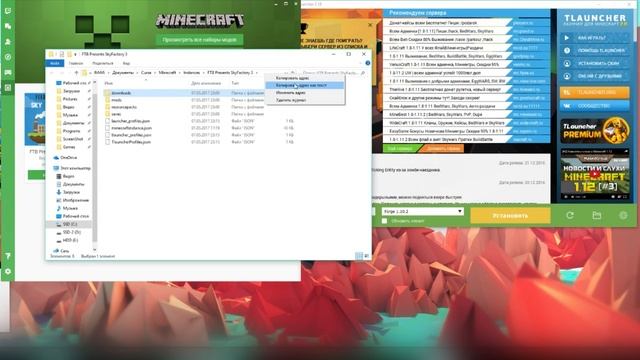
Task: Click the Explorer search field
Action: pos(331,73)
